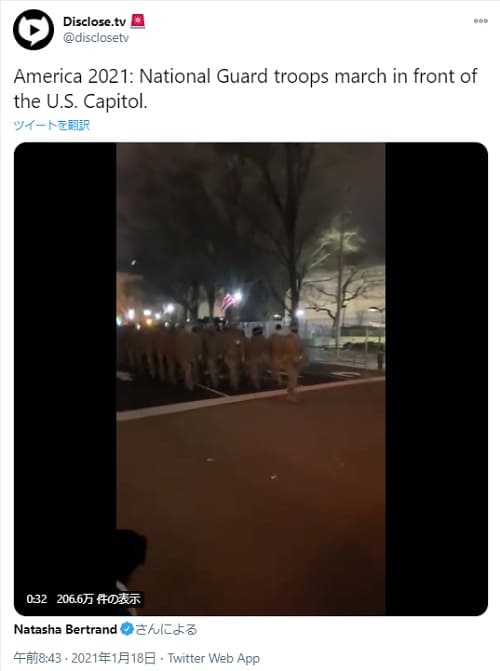Viewport: 500px width, 671px height.
Task: Open the @disclosetv handle link
Action: click(x=96, y=38)
